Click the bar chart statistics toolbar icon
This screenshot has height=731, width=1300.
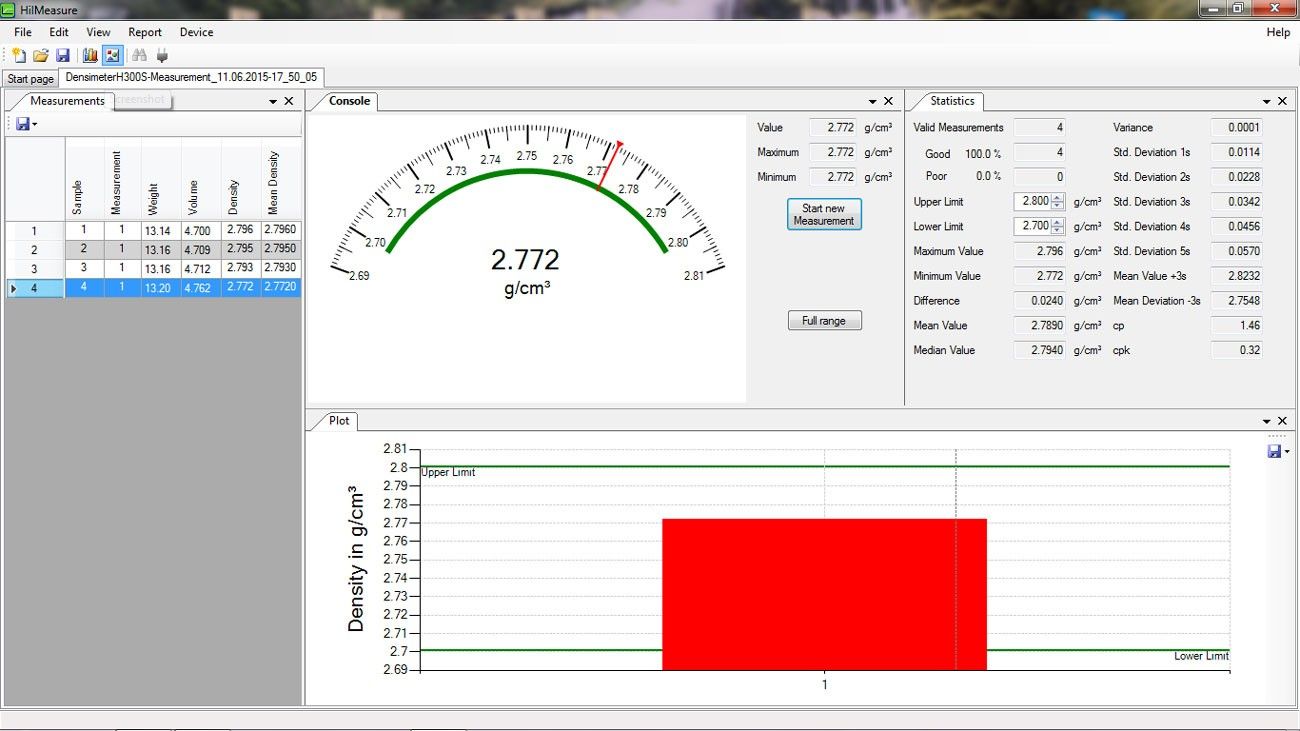coord(90,56)
